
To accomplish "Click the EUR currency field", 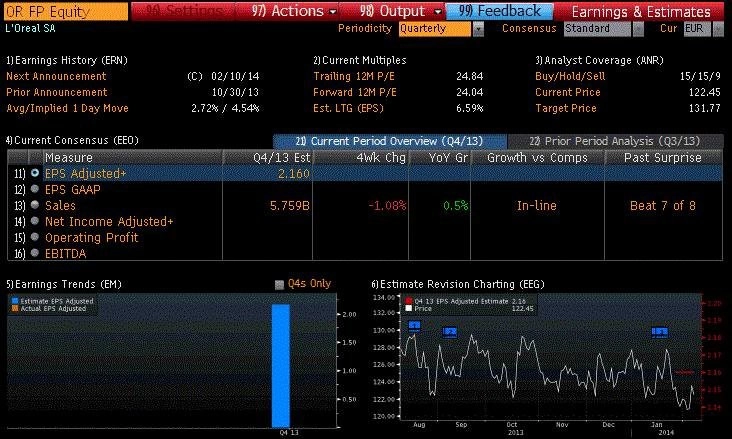I will pos(698,29).
